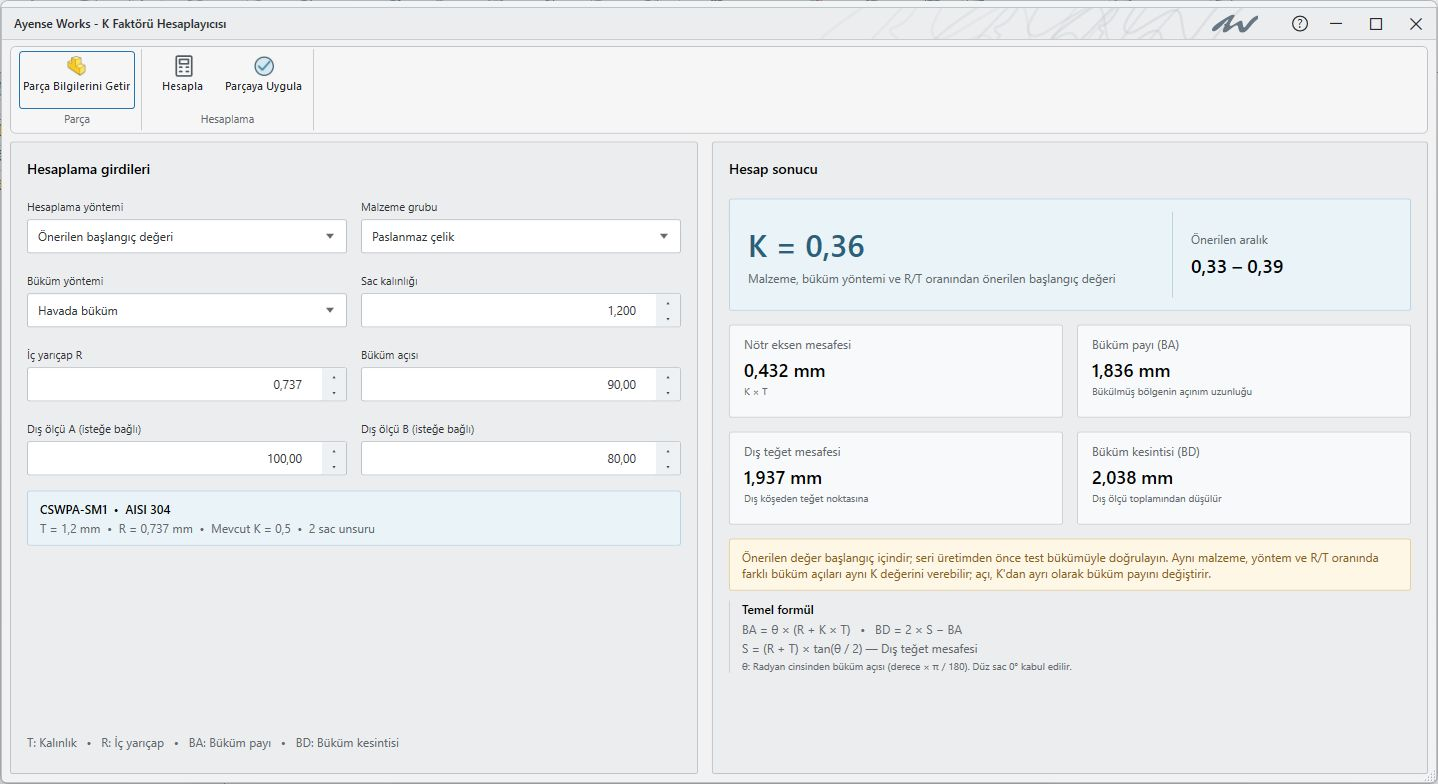Decrease Büküm açısı with down arrow
Image resolution: width=1438 pixels, height=784 pixels.
[667, 393]
